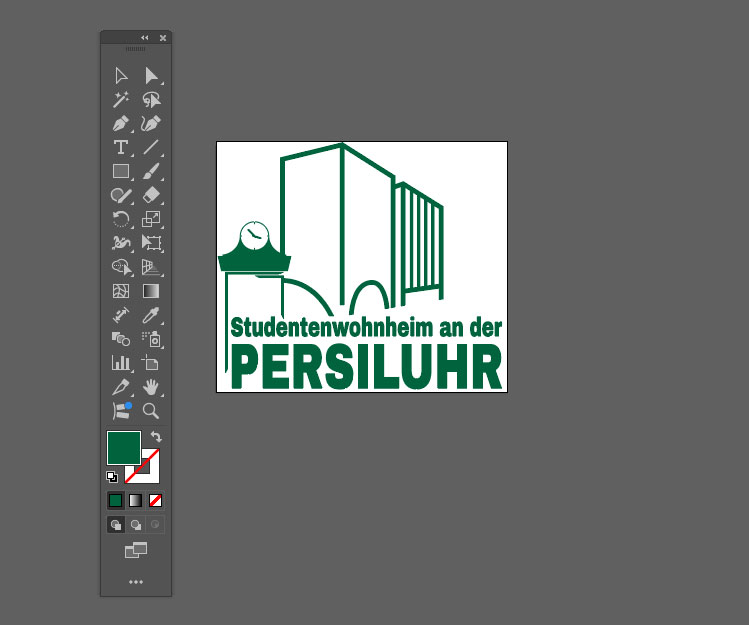Apply gradient paint mode button
Viewport: 749px width, 625px height.
pyautogui.click(x=135, y=500)
